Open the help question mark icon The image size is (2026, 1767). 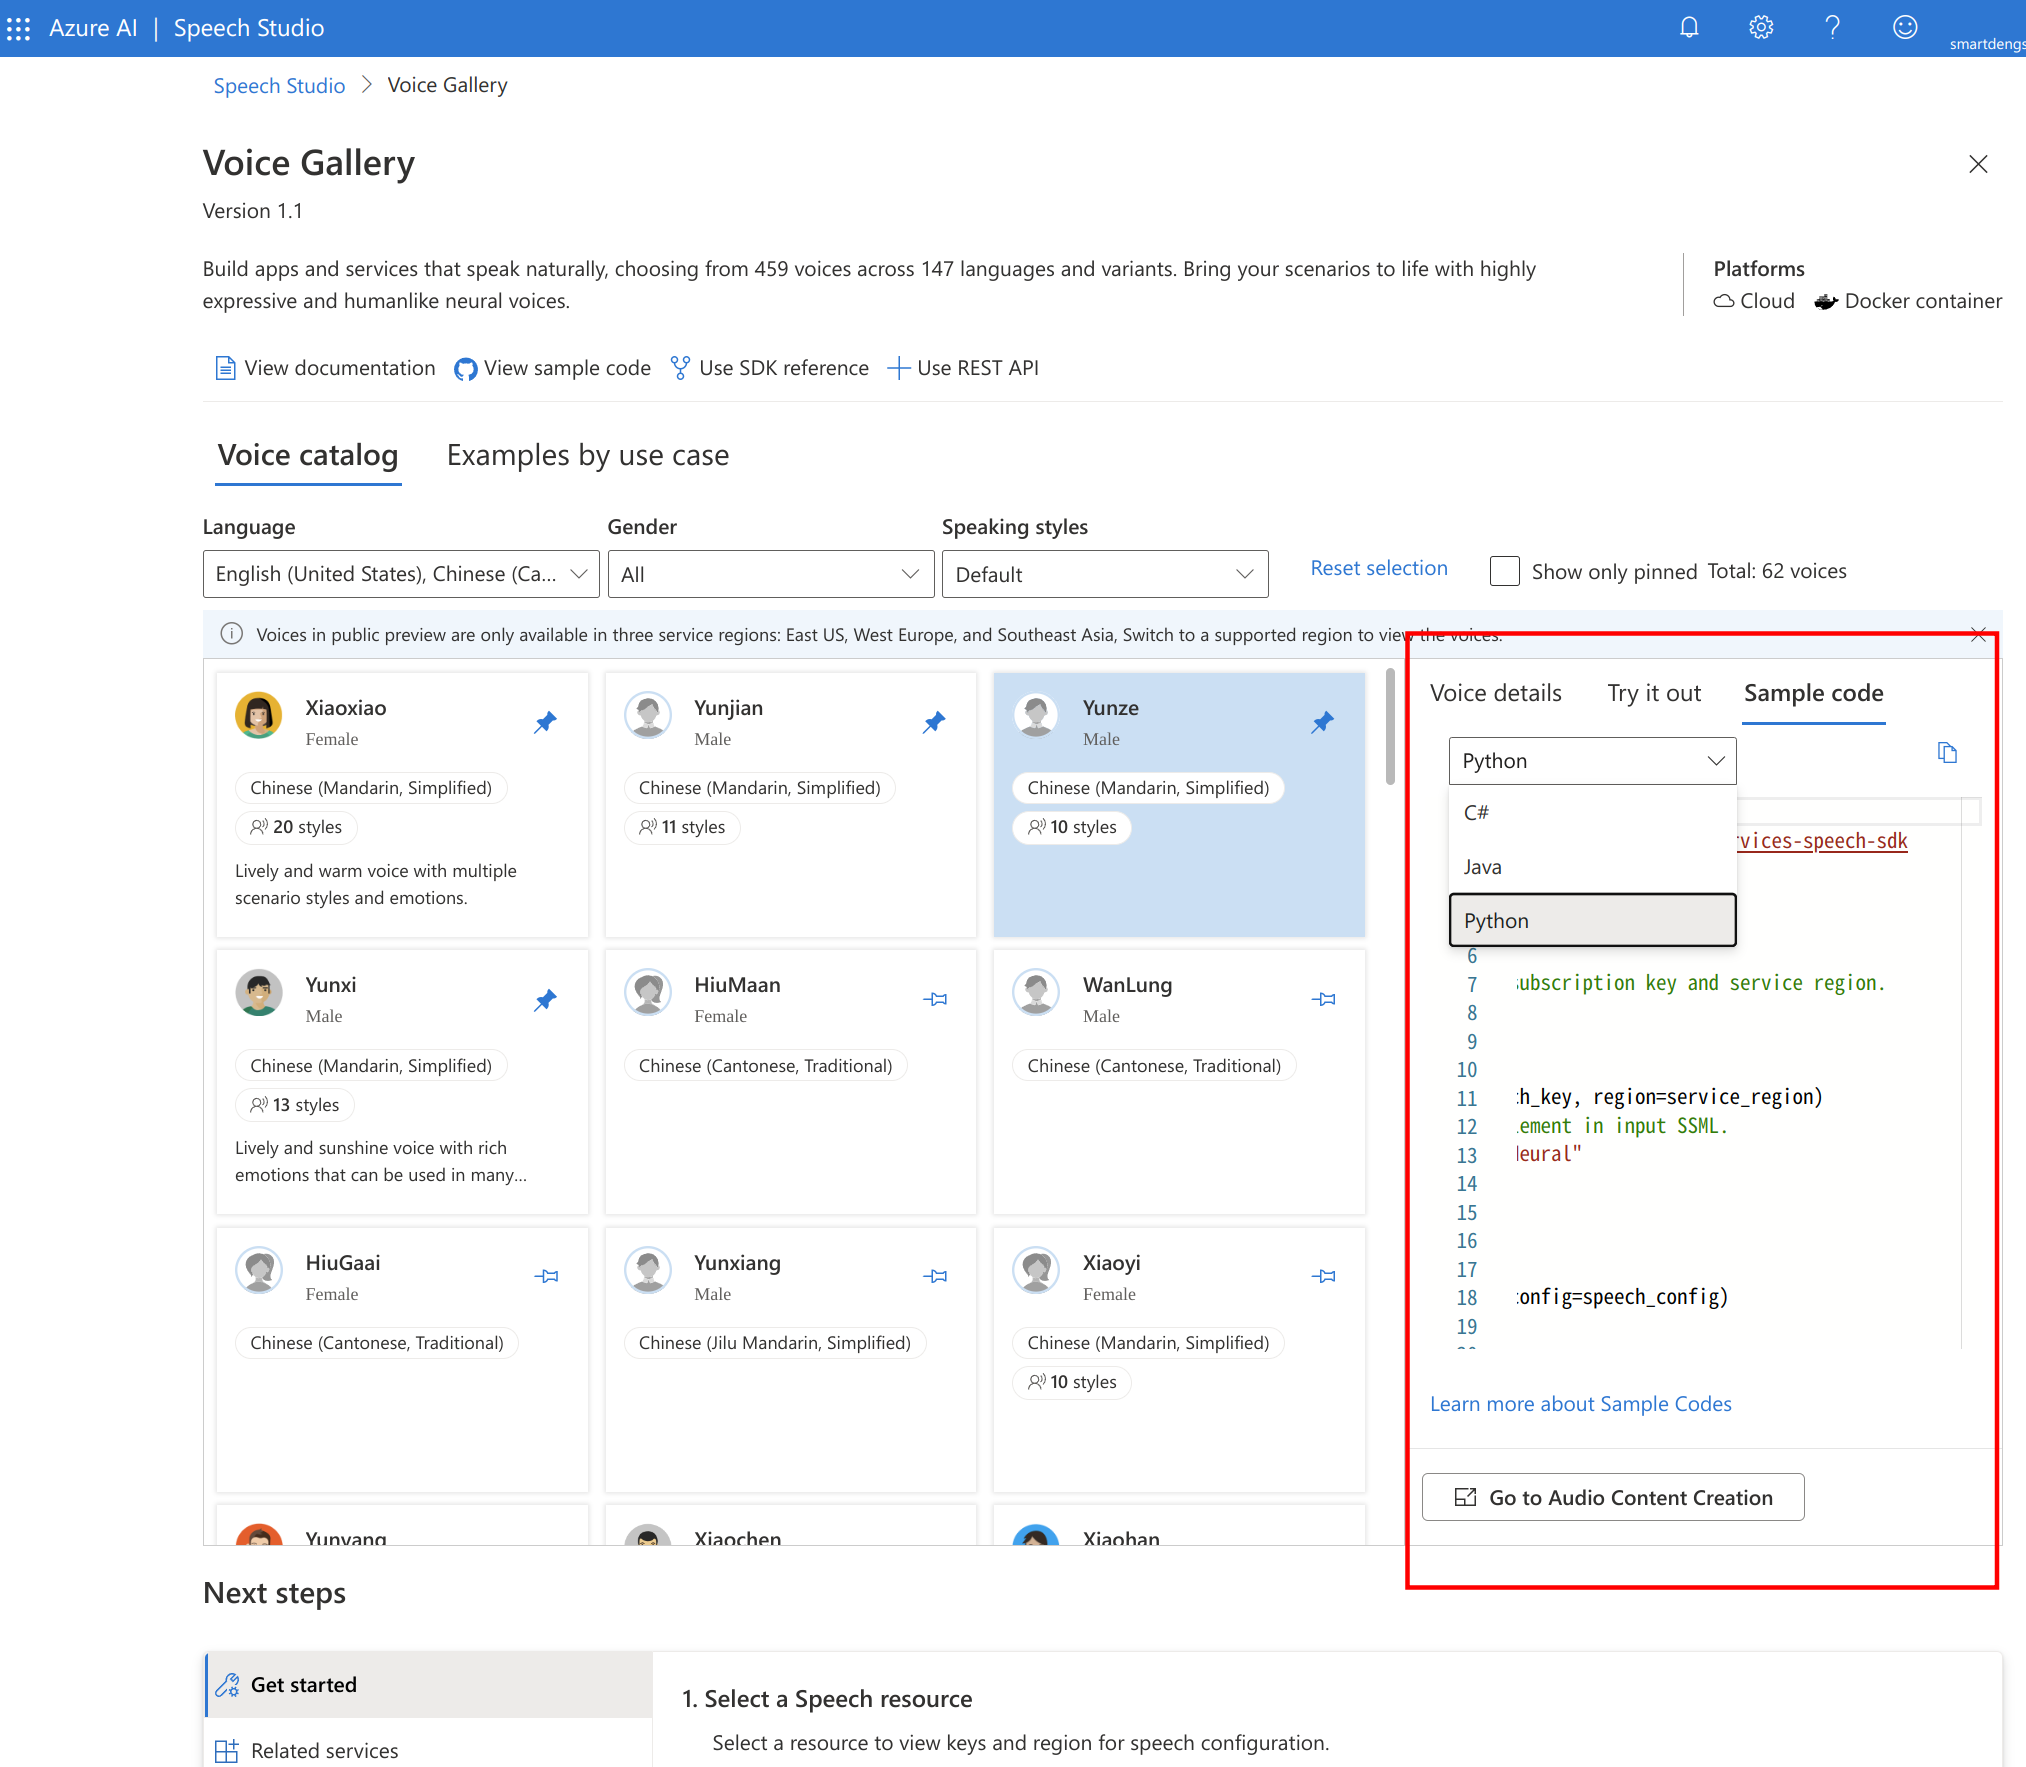1833,28
